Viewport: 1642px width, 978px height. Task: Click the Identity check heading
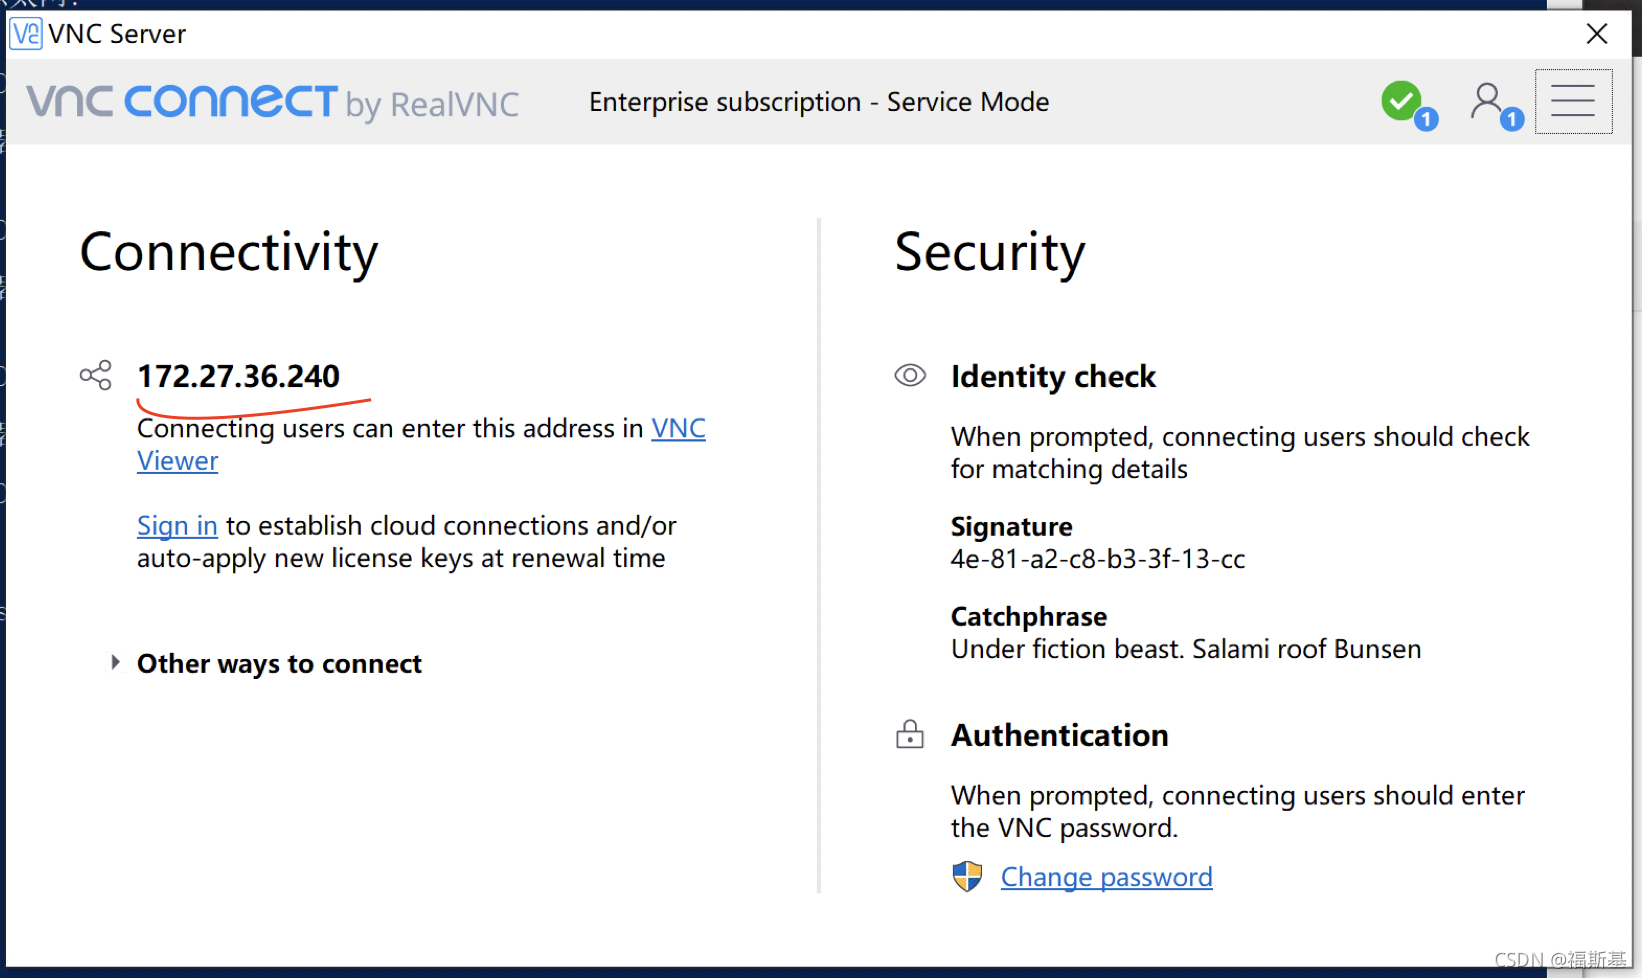[x=1053, y=377]
